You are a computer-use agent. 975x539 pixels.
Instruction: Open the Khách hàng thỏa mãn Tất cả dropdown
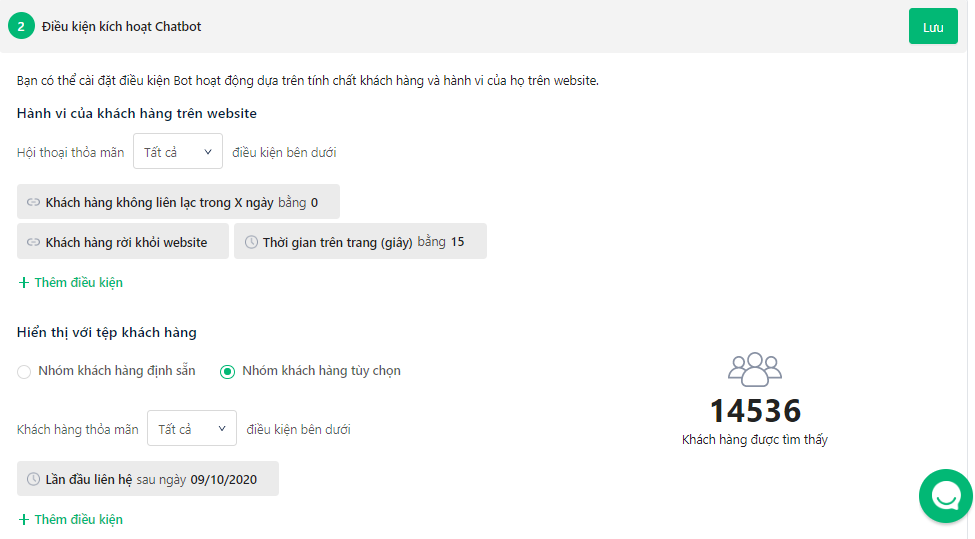point(192,428)
